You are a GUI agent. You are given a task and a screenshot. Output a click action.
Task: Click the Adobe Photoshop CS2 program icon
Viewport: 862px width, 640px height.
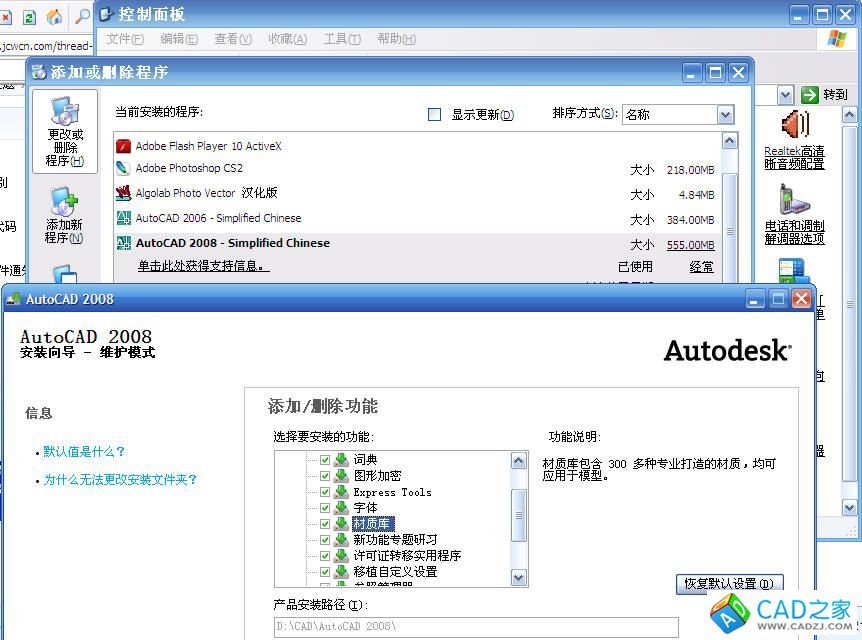124,169
